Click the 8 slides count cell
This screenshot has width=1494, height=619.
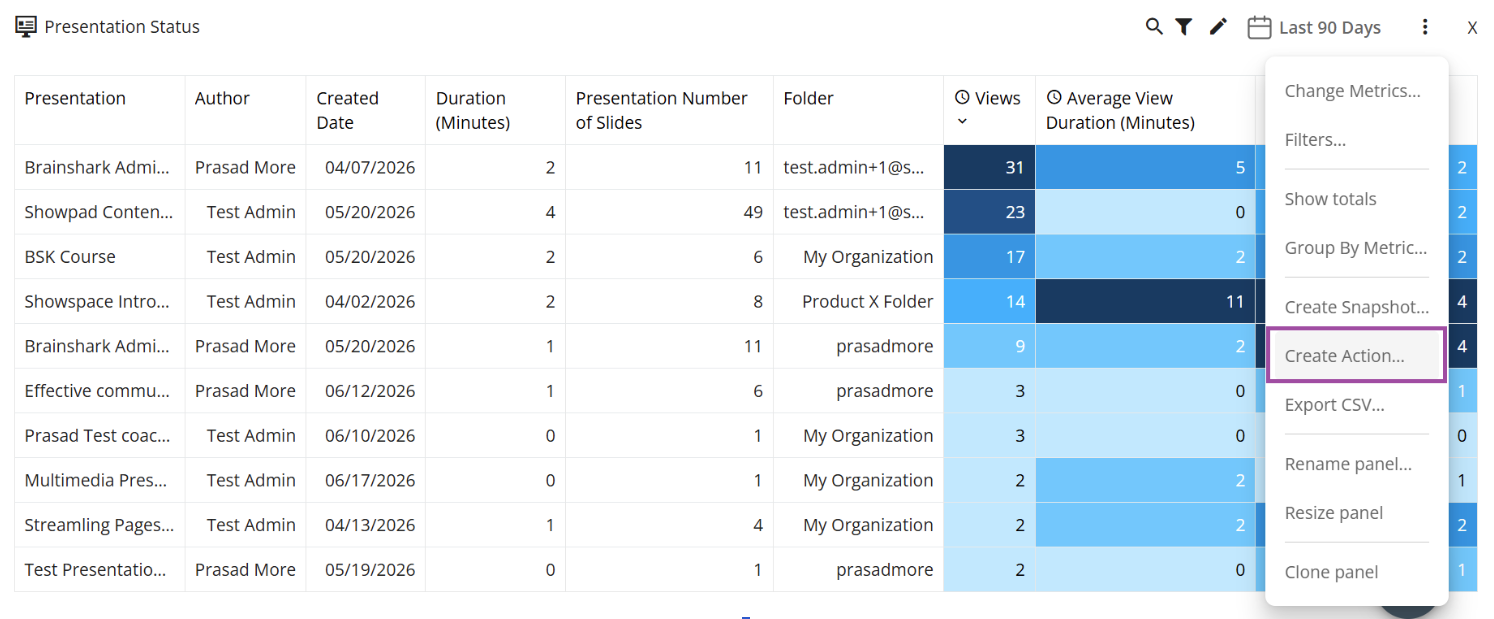coord(669,301)
